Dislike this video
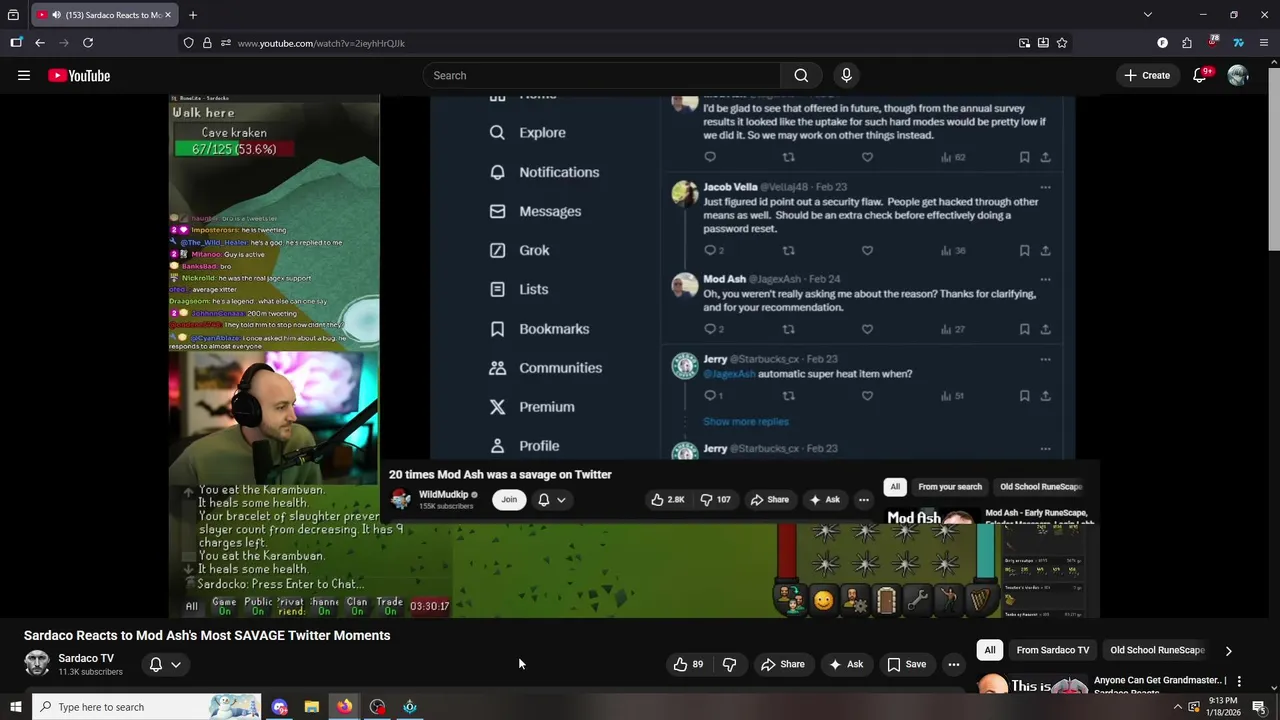This screenshot has height=720, width=1280. [x=730, y=664]
